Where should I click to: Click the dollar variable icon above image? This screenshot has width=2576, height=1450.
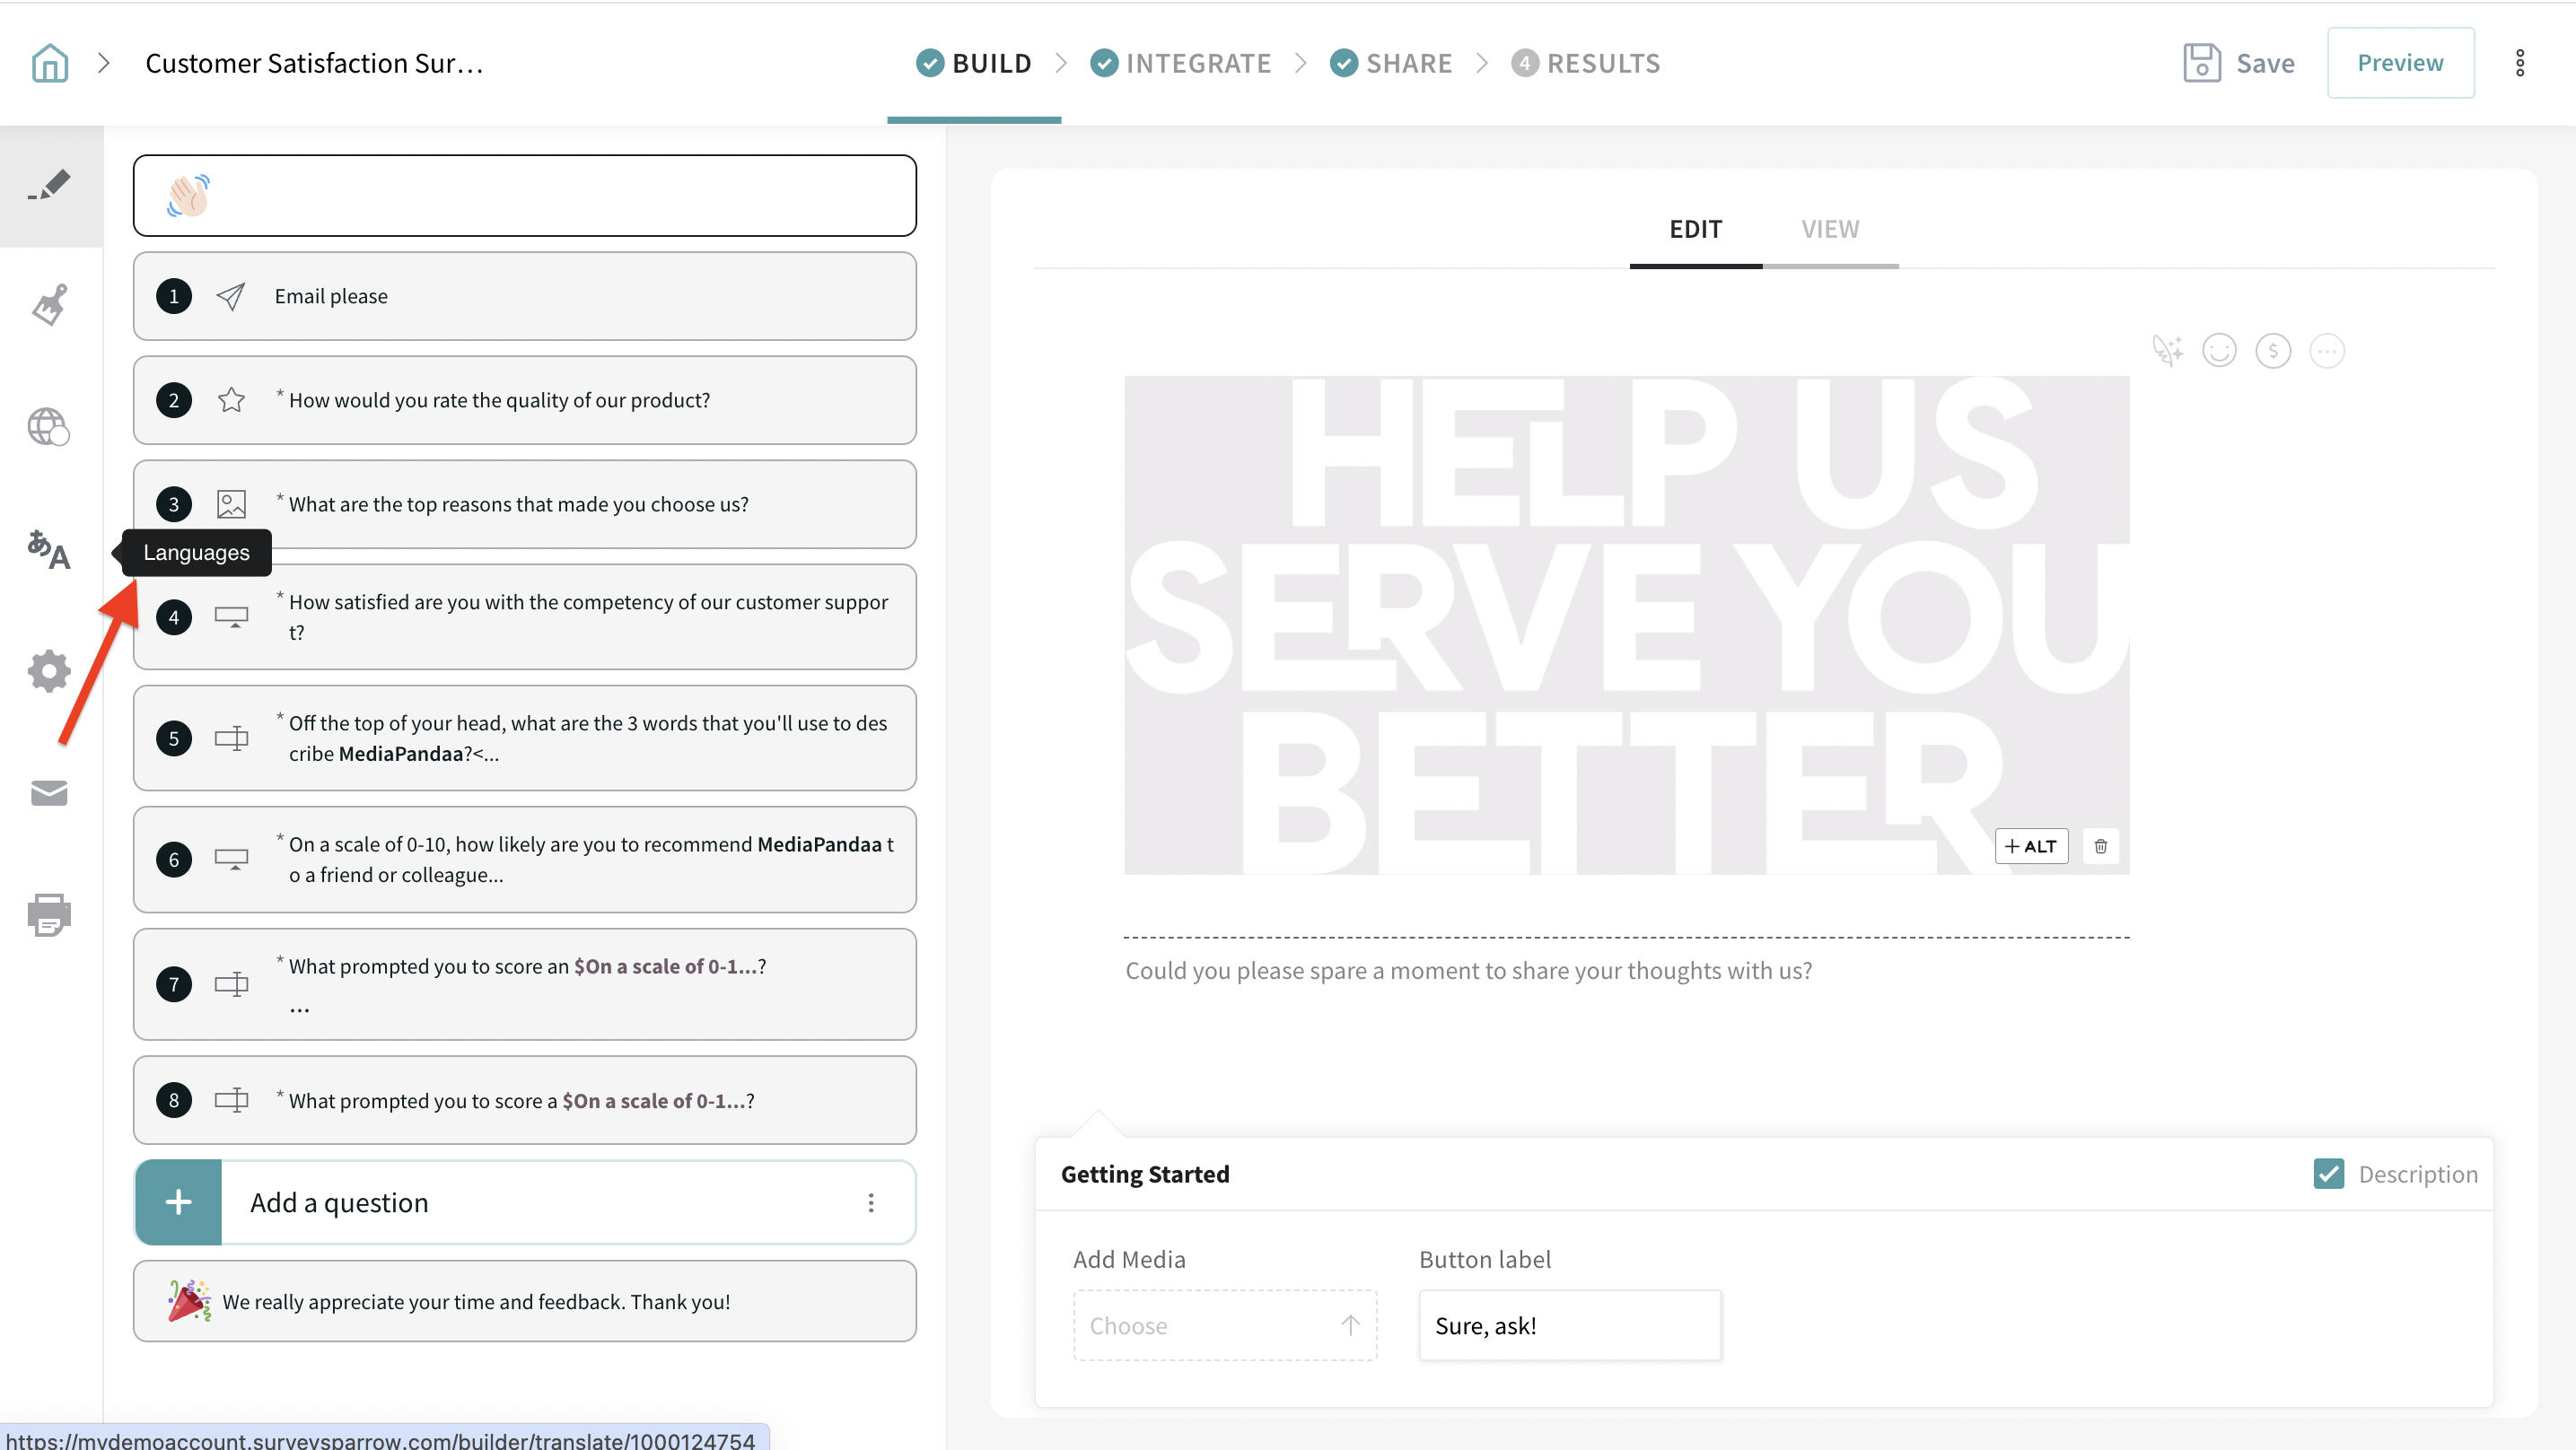[x=2272, y=350]
